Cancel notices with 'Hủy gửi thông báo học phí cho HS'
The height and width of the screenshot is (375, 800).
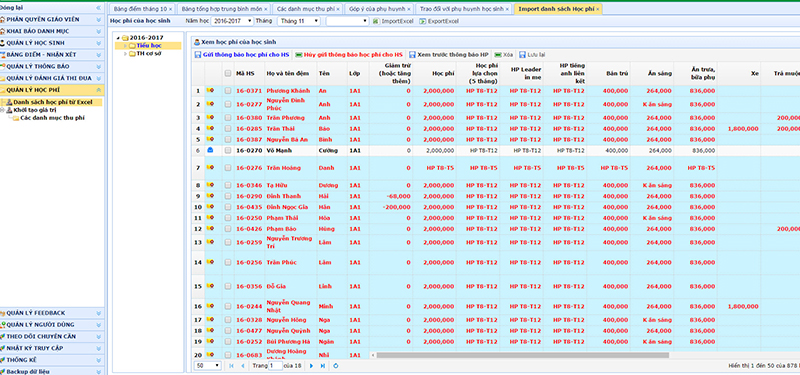pyautogui.click(x=349, y=55)
